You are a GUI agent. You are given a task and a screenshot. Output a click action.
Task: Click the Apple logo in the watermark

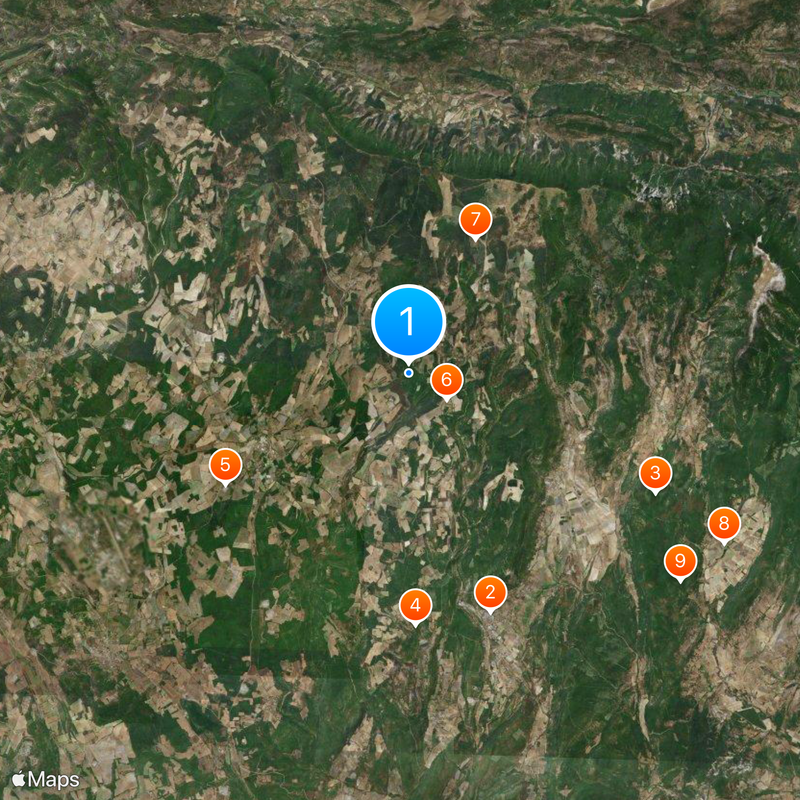click(18, 779)
